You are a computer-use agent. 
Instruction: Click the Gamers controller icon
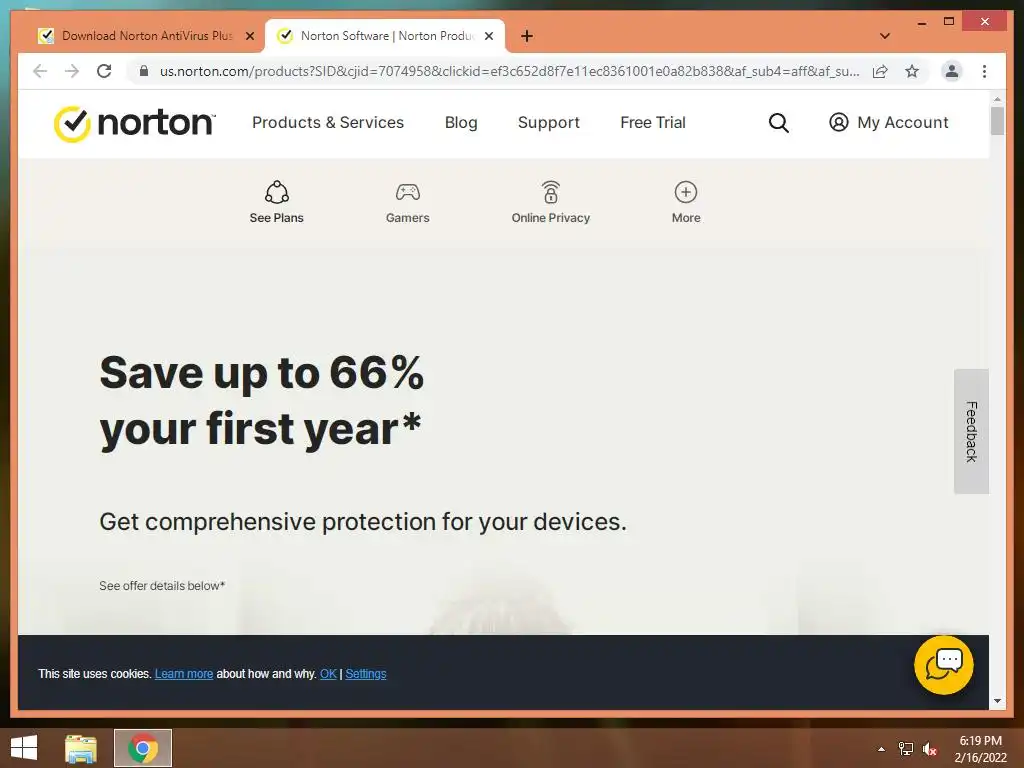coord(408,192)
